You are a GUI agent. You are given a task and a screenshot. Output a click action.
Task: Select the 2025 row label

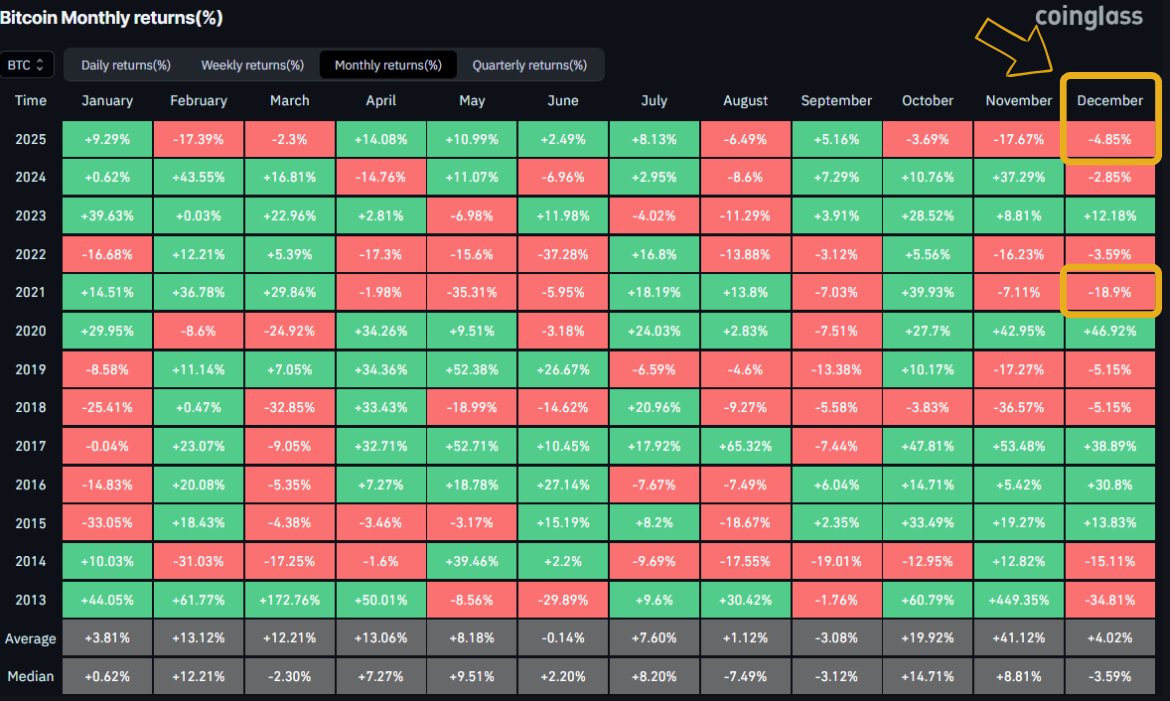pos(31,139)
